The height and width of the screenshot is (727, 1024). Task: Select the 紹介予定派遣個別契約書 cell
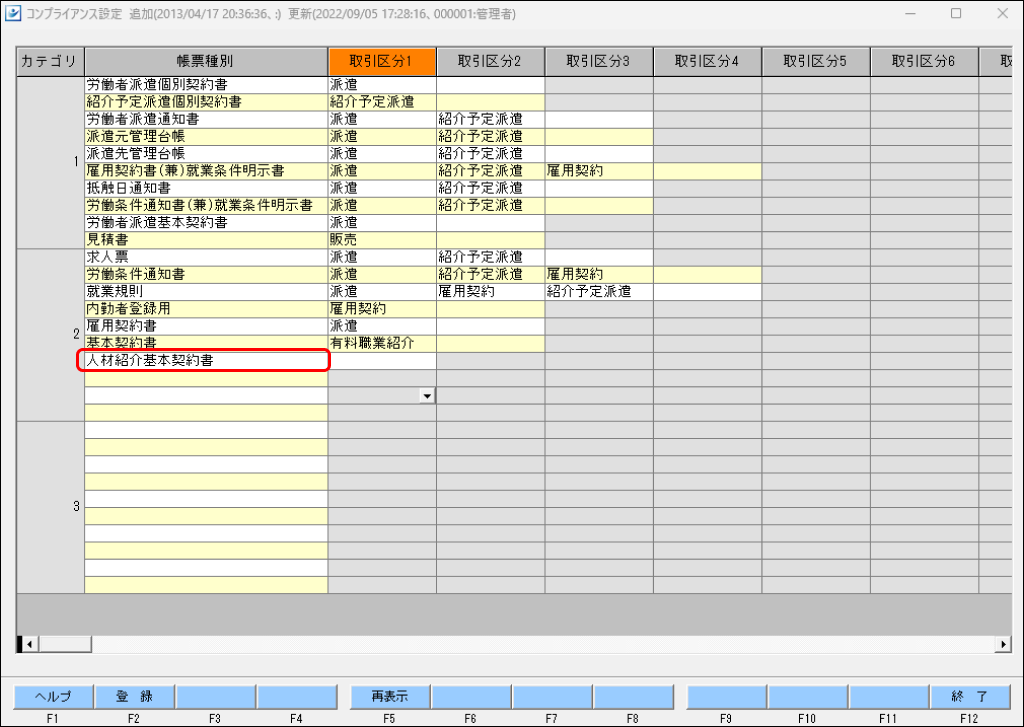click(x=206, y=102)
